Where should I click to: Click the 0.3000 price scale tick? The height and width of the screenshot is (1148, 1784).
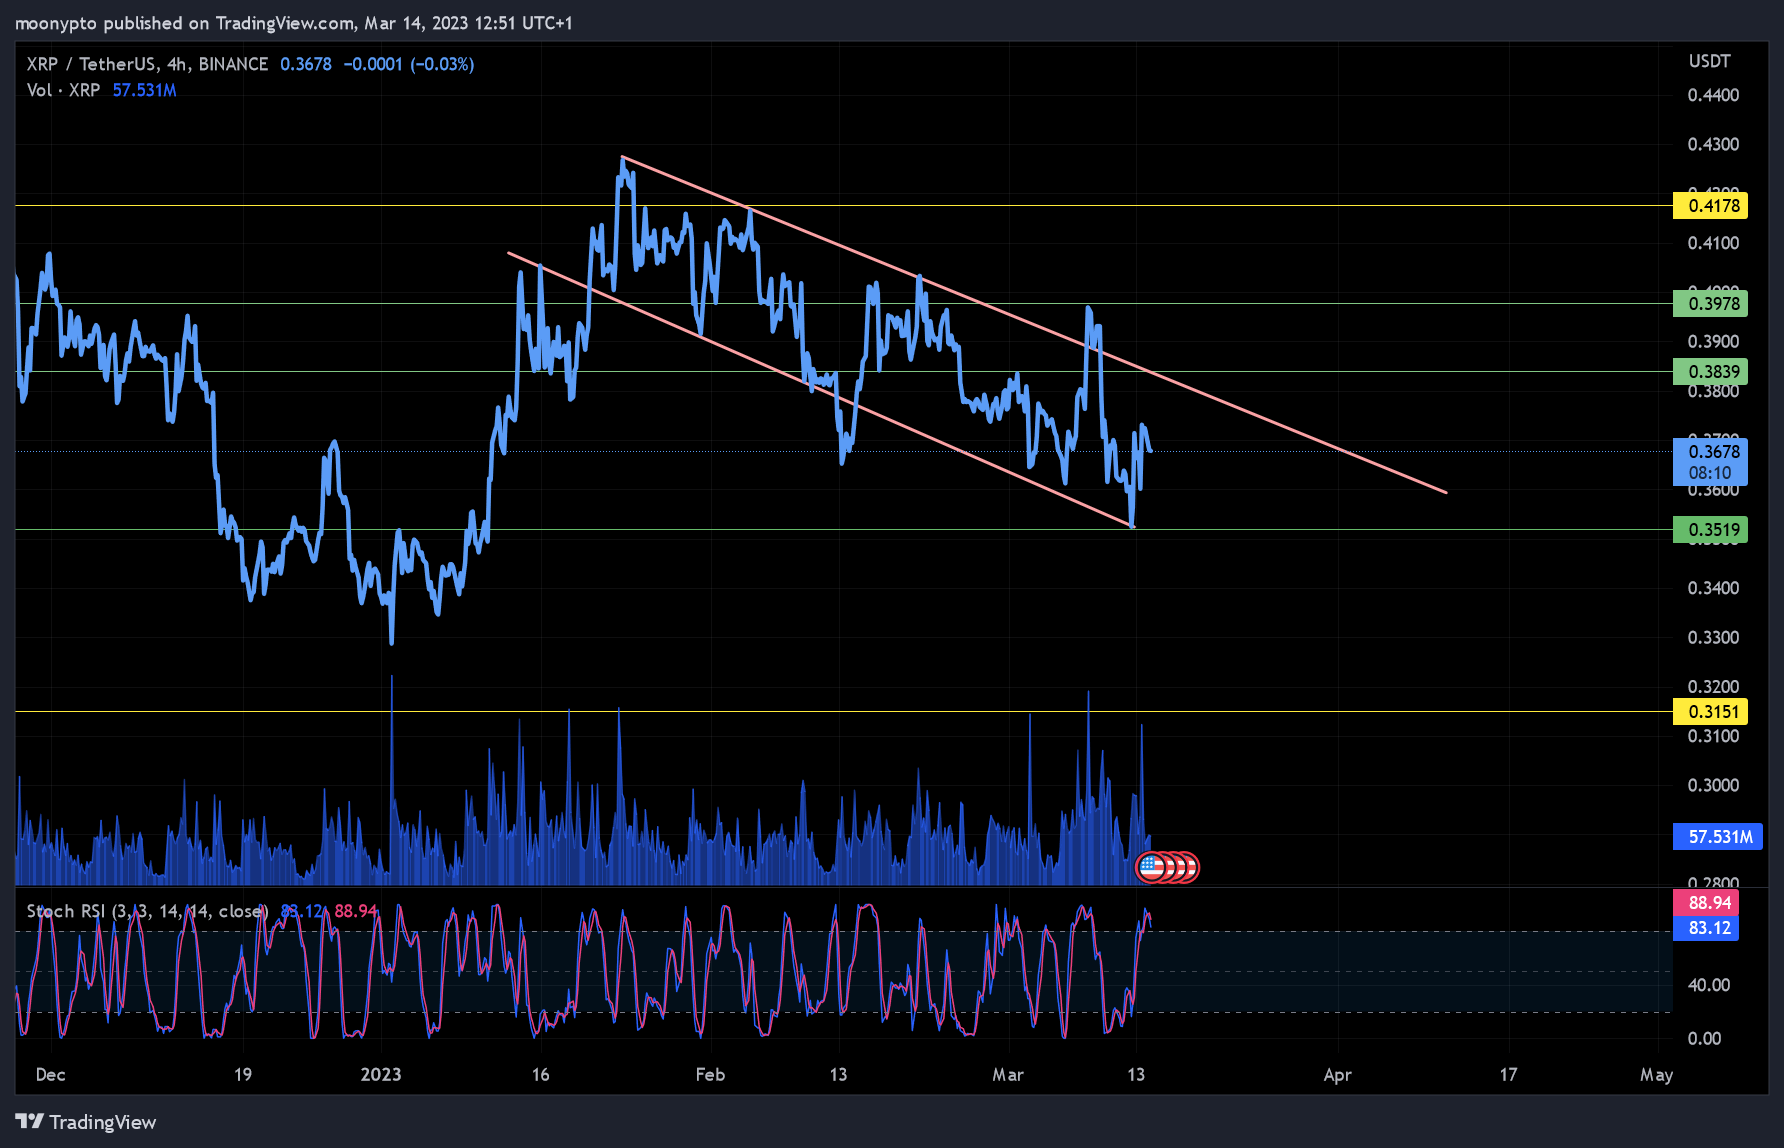tap(1713, 785)
